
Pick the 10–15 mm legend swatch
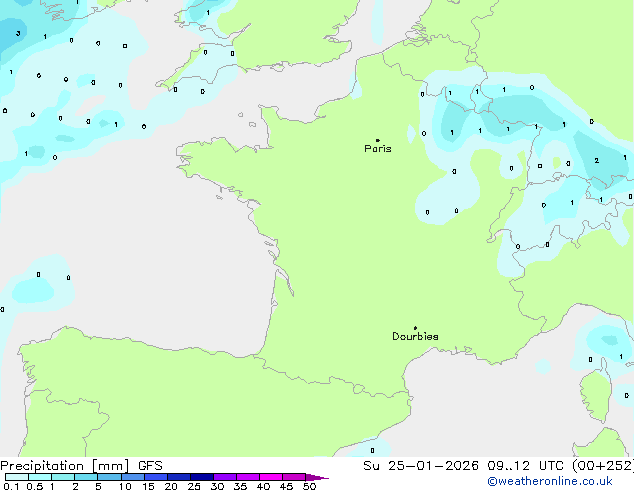(x=132, y=477)
